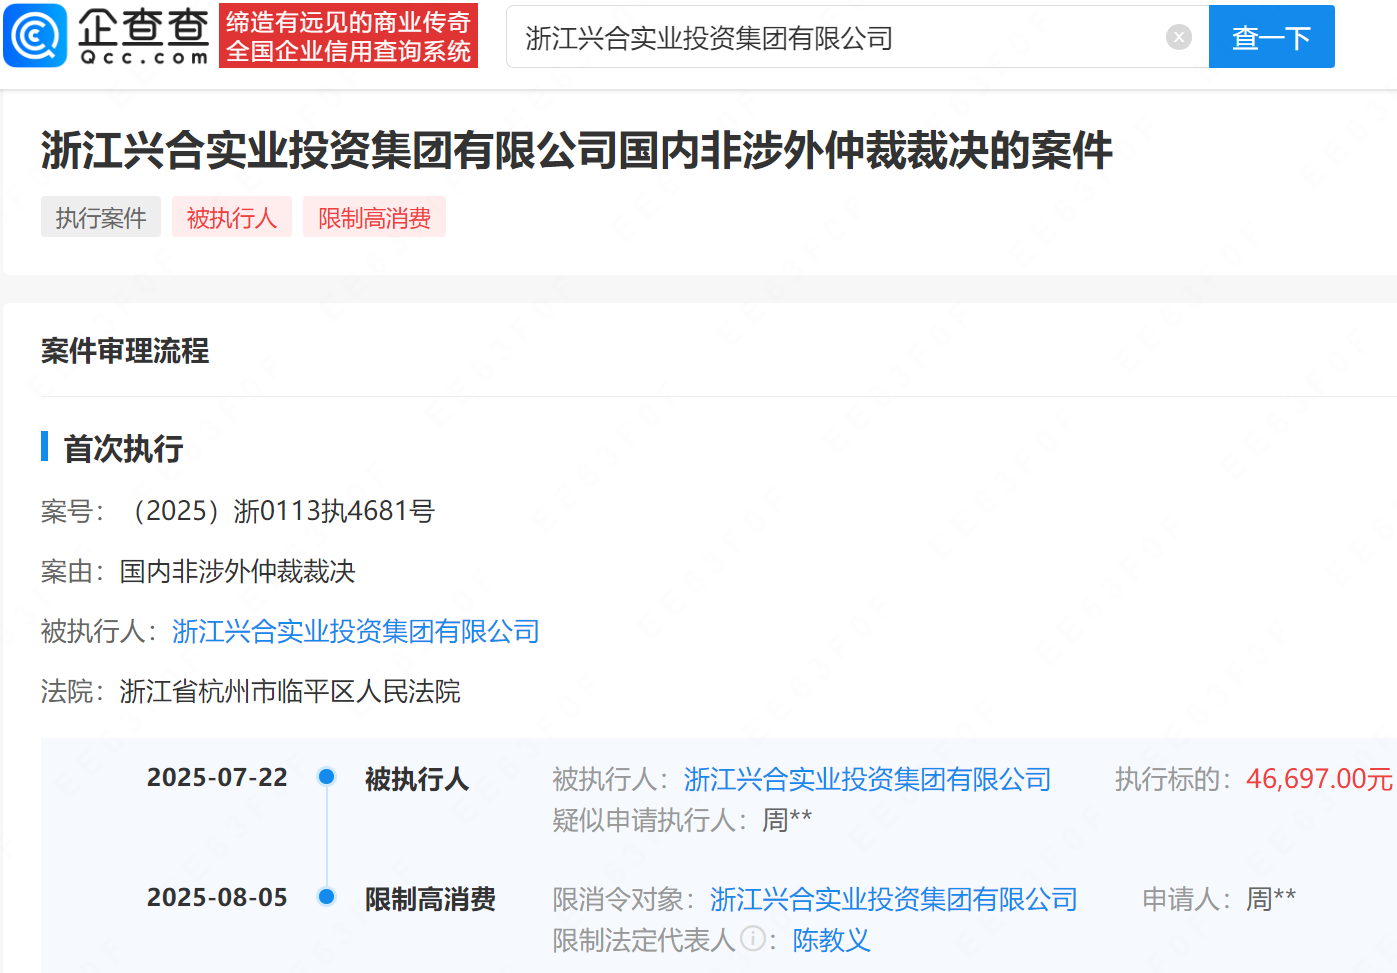Click the red slogan banner beside the logo
This screenshot has height=973, width=1397.
click(348, 36)
